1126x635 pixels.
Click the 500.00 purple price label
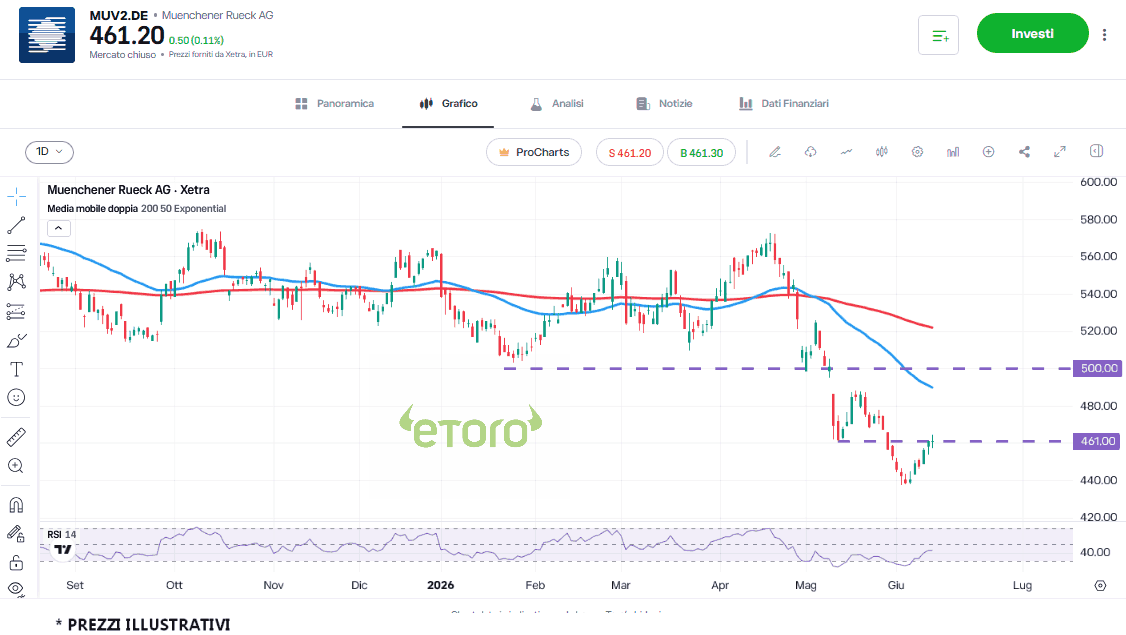pyautogui.click(x=1096, y=369)
